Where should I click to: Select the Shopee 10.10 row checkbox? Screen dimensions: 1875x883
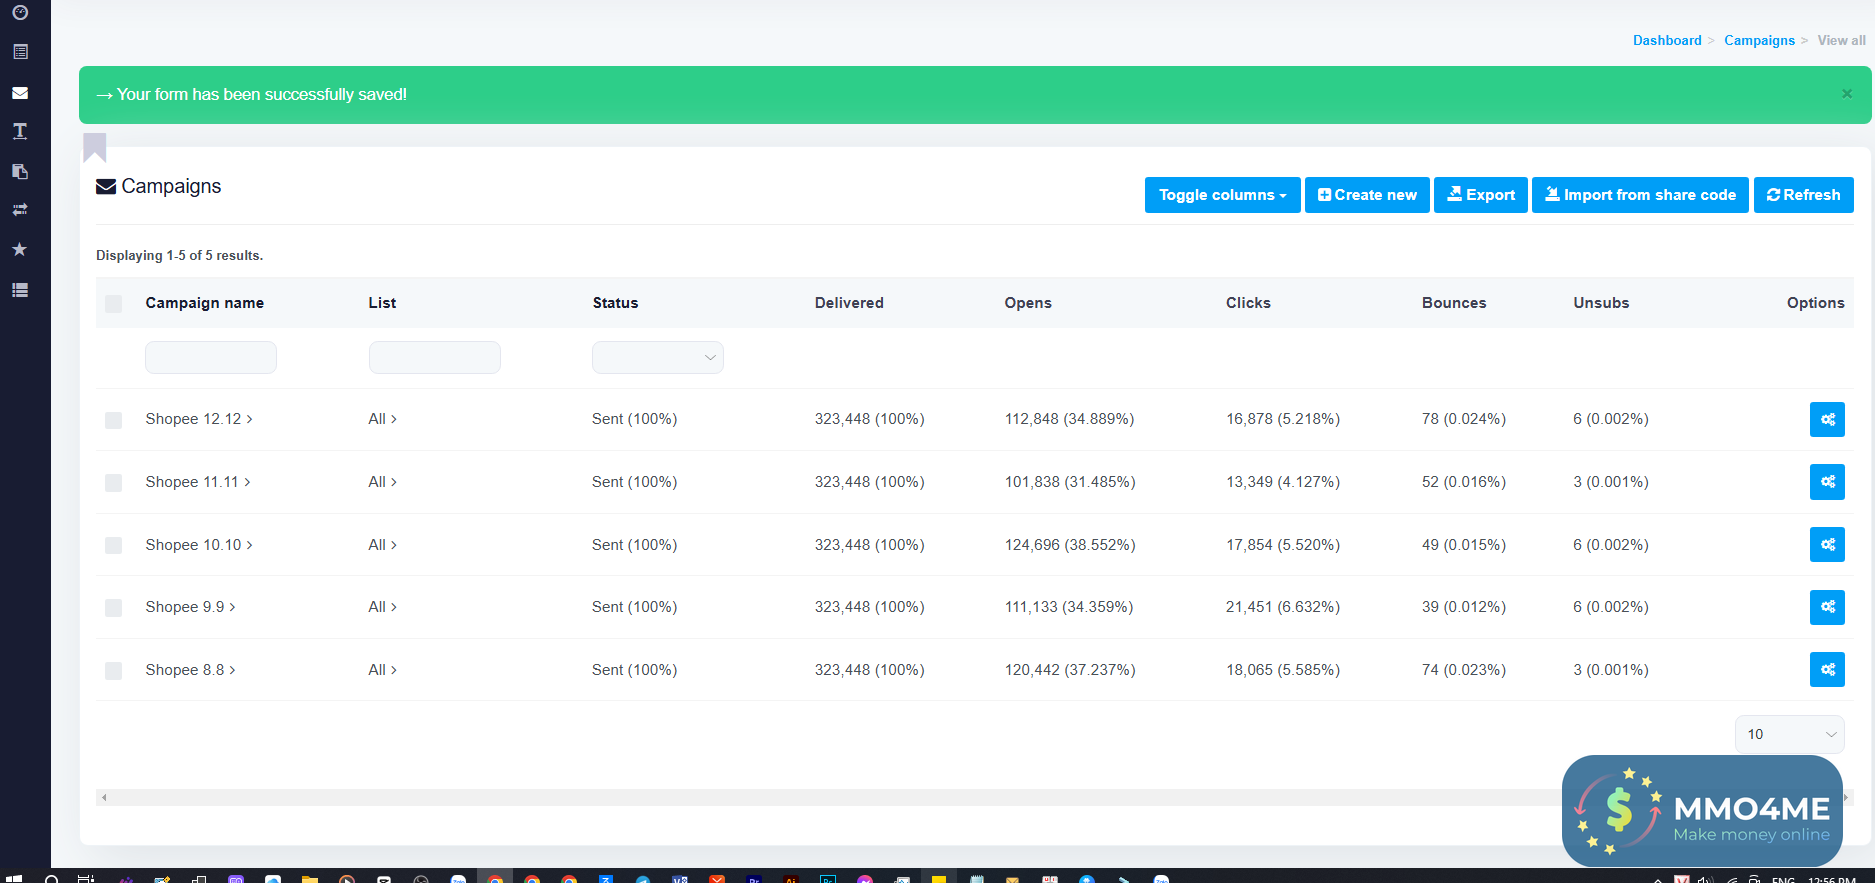coord(114,546)
